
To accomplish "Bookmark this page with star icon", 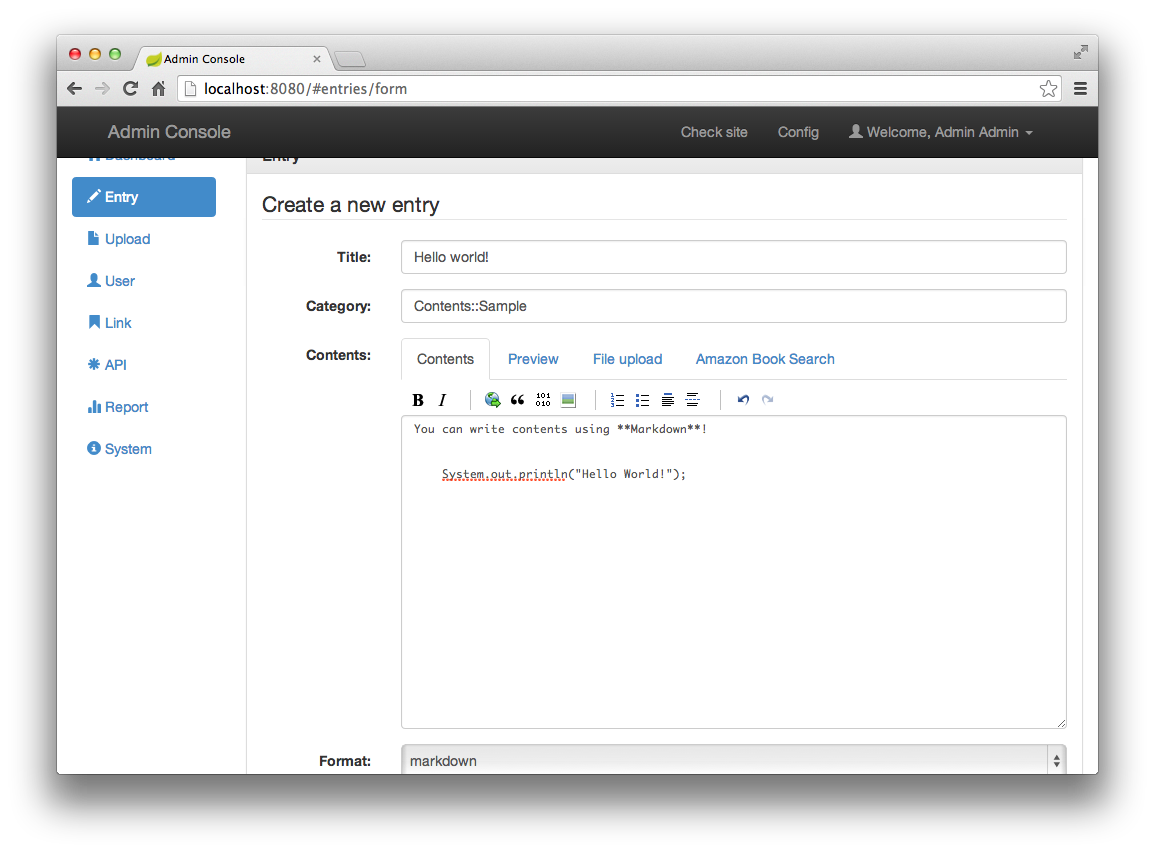I will tap(1048, 89).
